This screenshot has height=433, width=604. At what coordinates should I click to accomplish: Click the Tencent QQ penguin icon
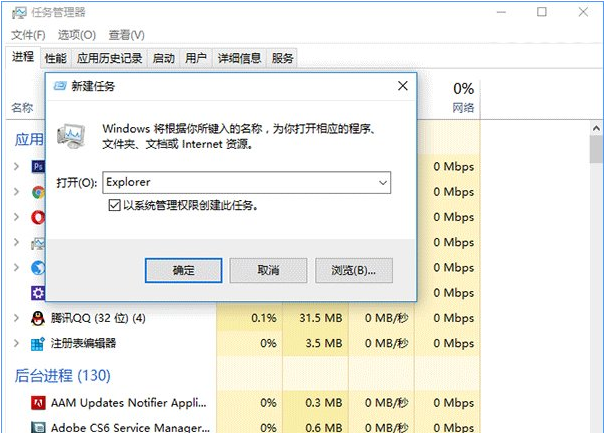tap(38, 318)
